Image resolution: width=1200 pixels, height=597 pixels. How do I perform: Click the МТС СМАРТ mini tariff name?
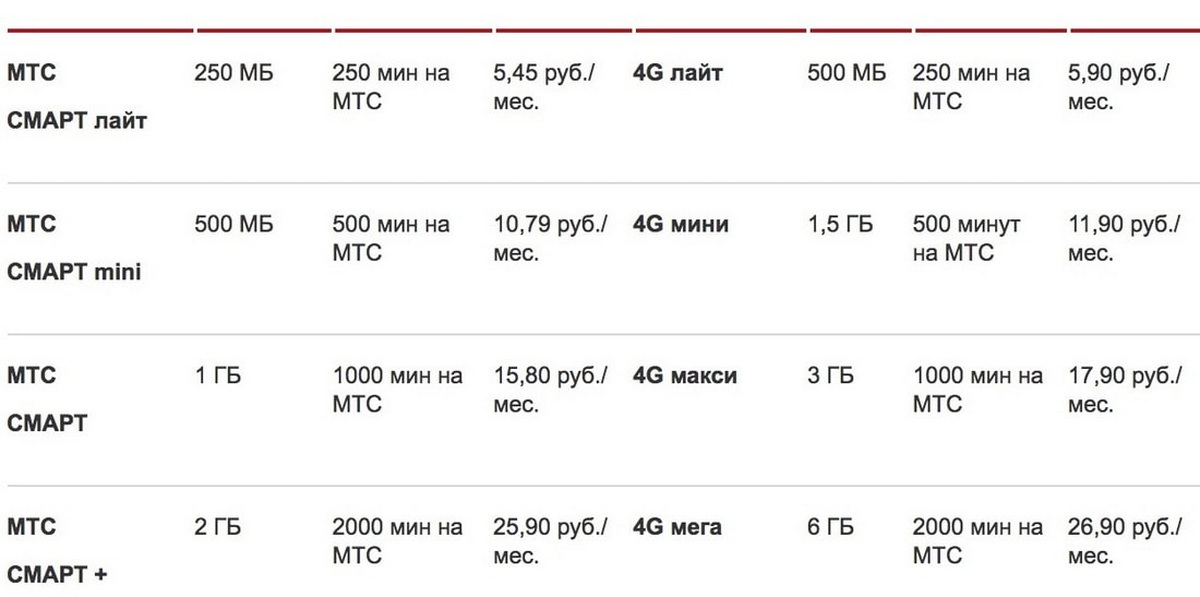tap(74, 248)
